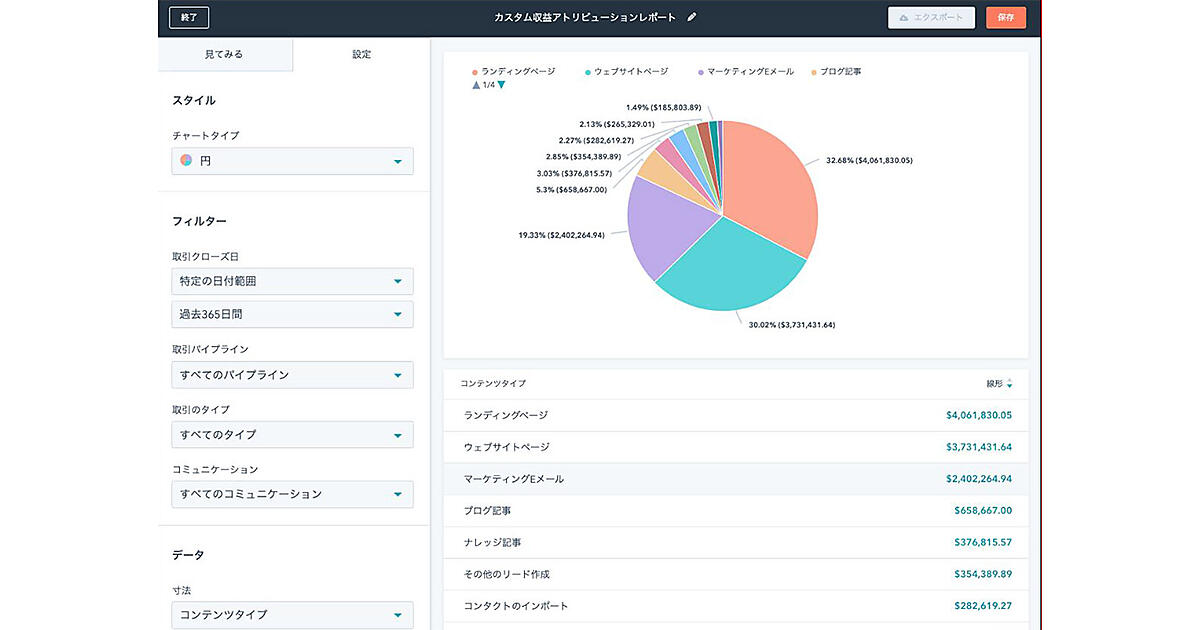Click the pie icon in chart type field
Image resolution: width=1200 pixels, height=630 pixels.
click(x=186, y=161)
